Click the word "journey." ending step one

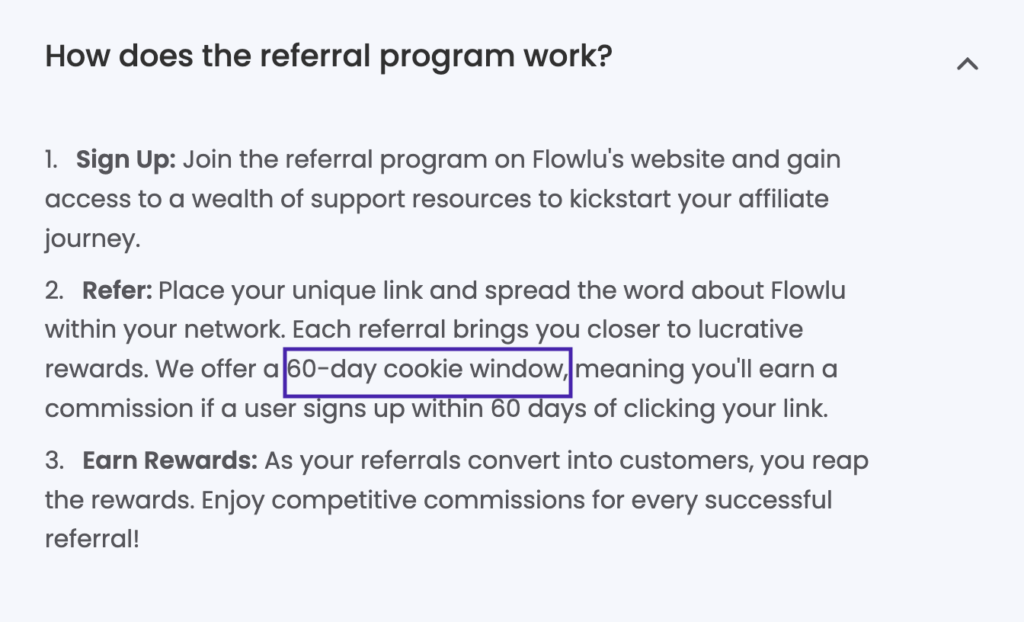click(x=92, y=239)
